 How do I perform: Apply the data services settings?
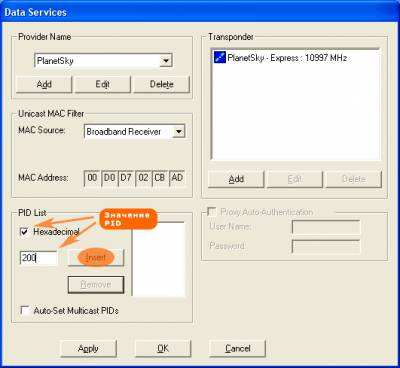click(88, 348)
